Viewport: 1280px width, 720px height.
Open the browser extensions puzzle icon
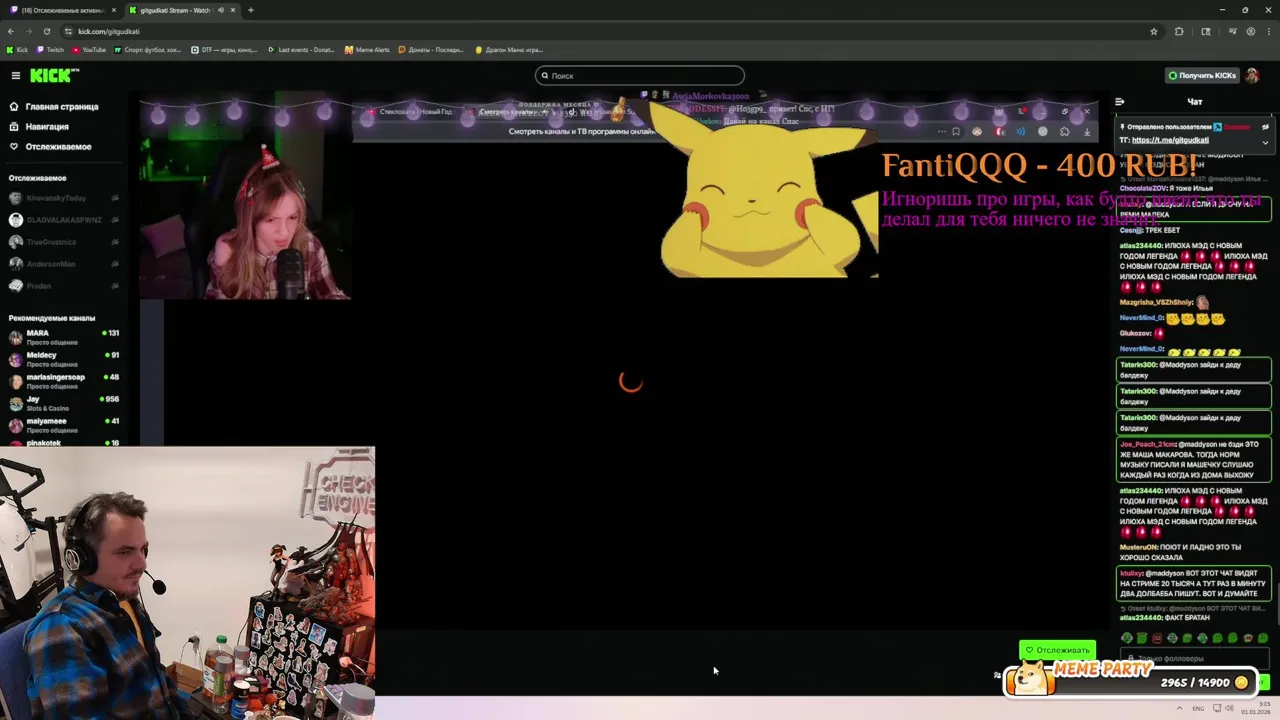pyautogui.click(x=1179, y=31)
